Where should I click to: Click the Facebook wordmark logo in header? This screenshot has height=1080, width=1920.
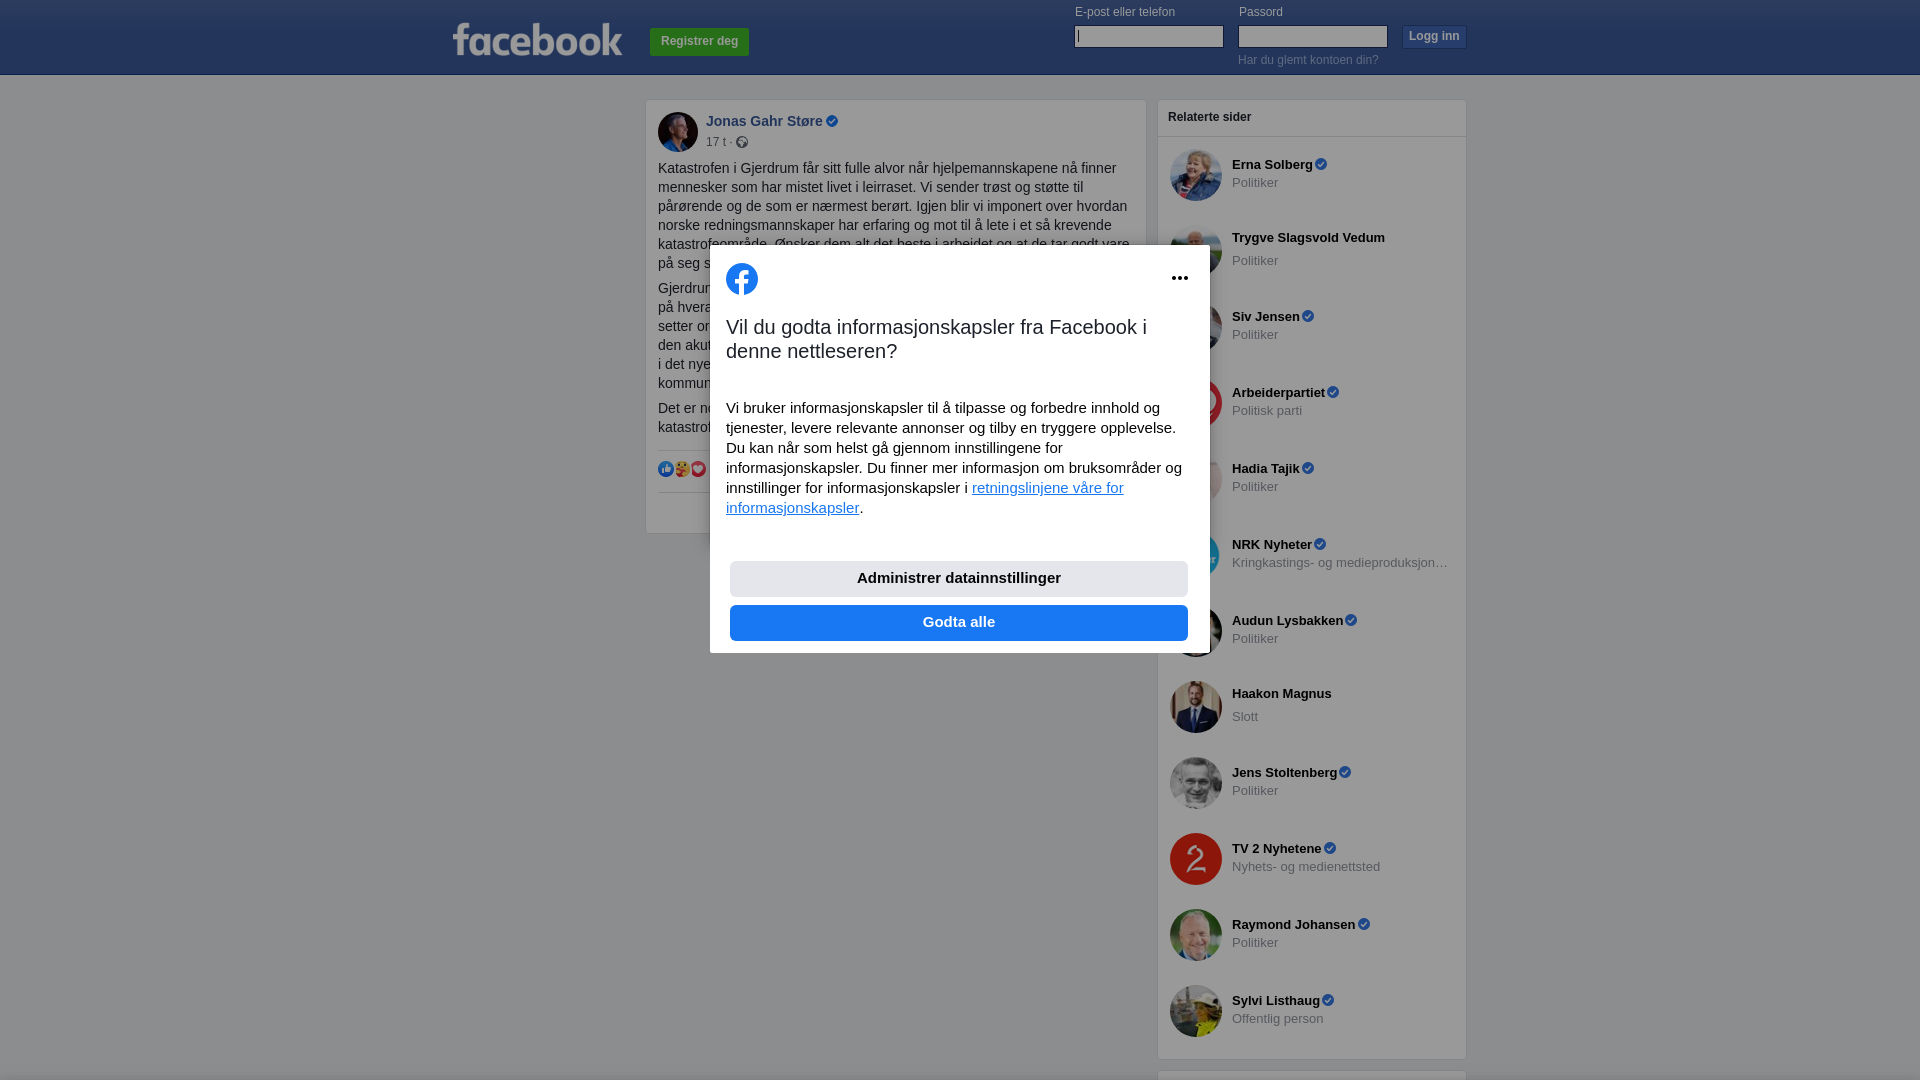(x=537, y=39)
